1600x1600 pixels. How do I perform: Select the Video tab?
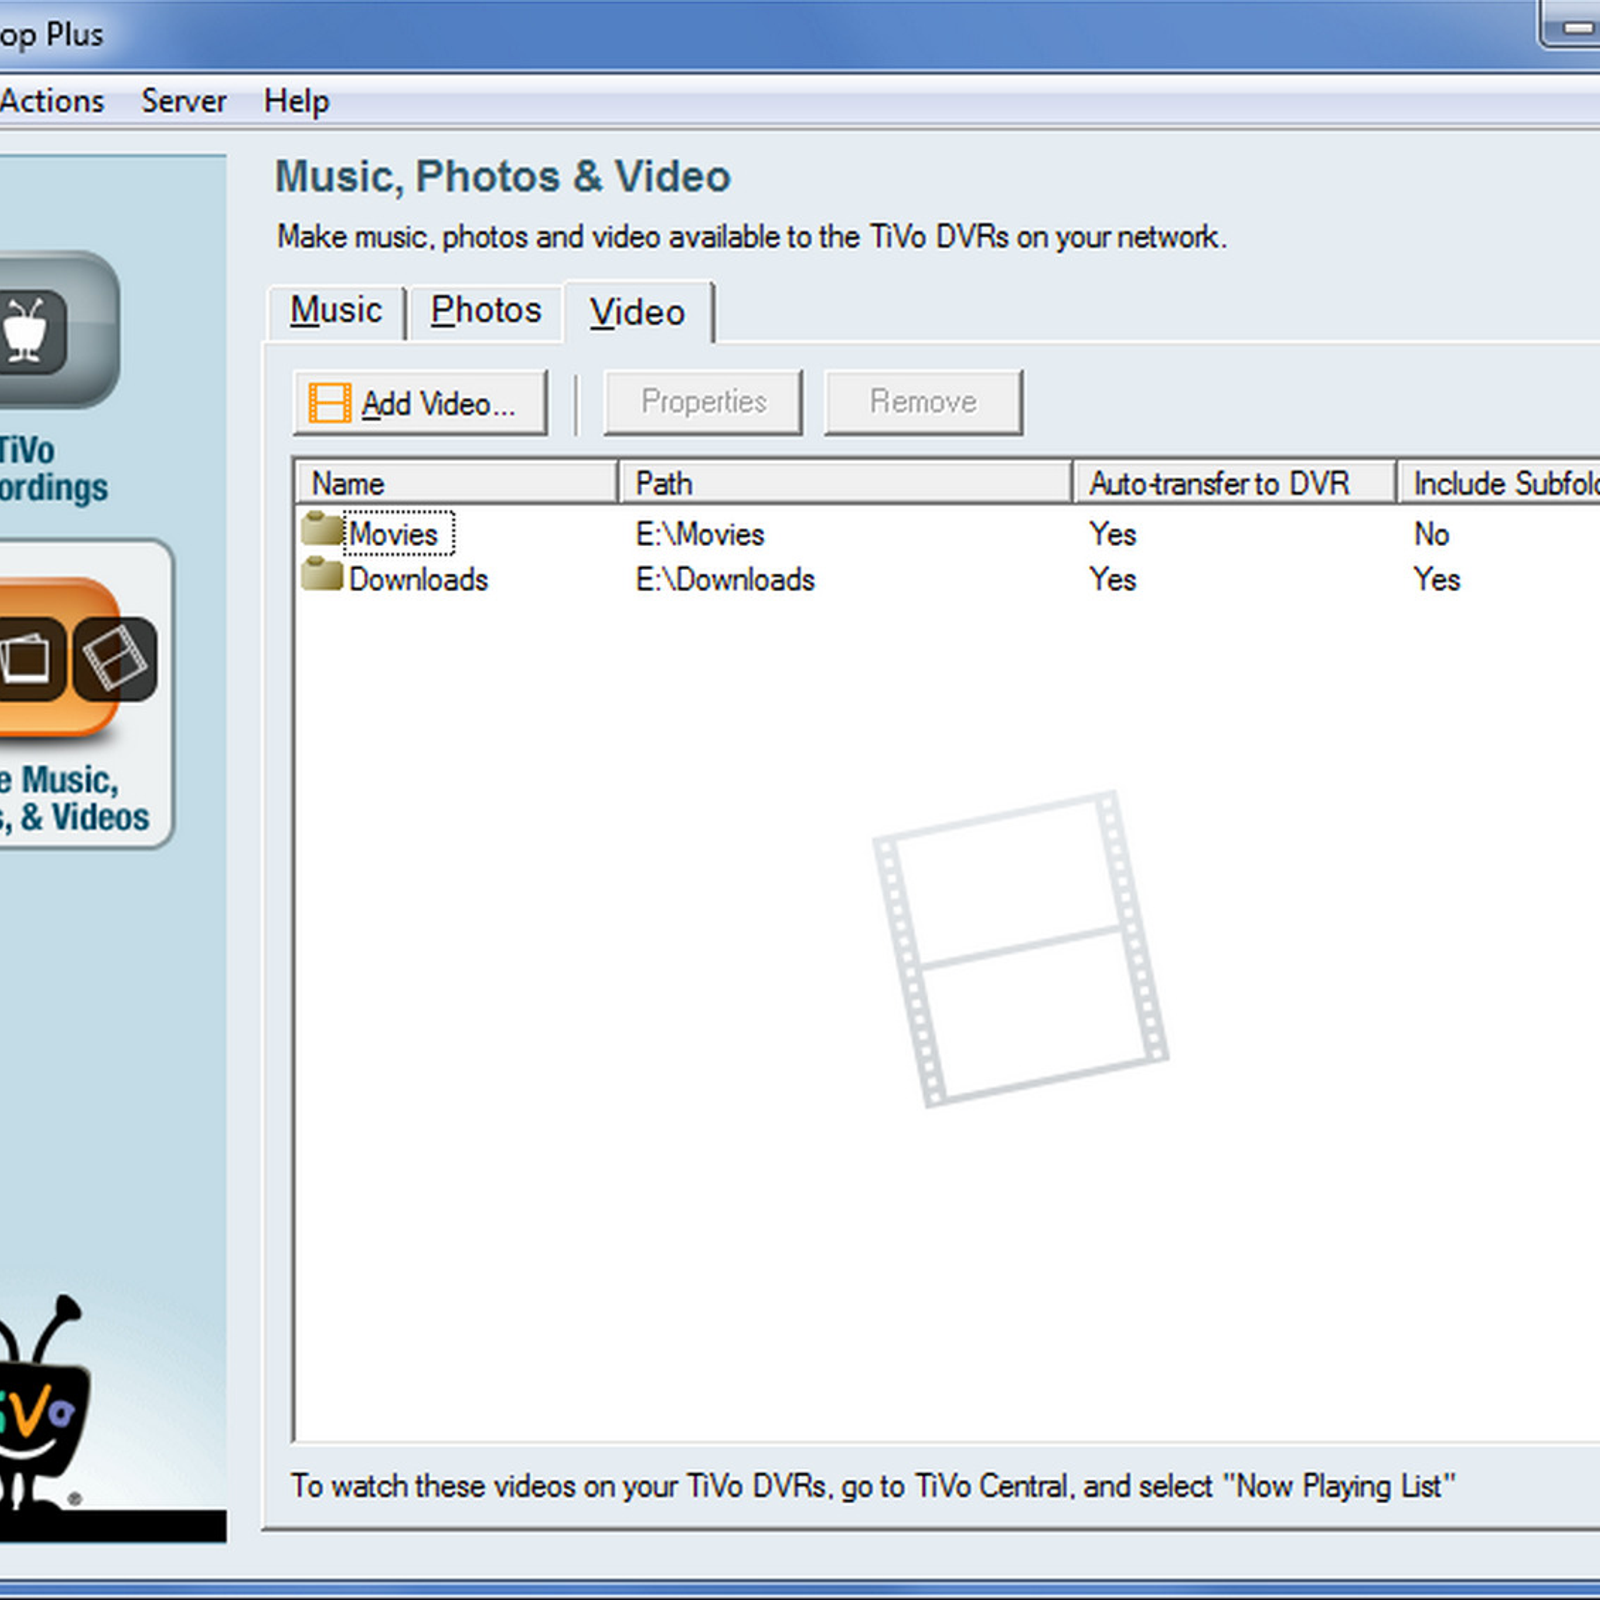point(639,312)
